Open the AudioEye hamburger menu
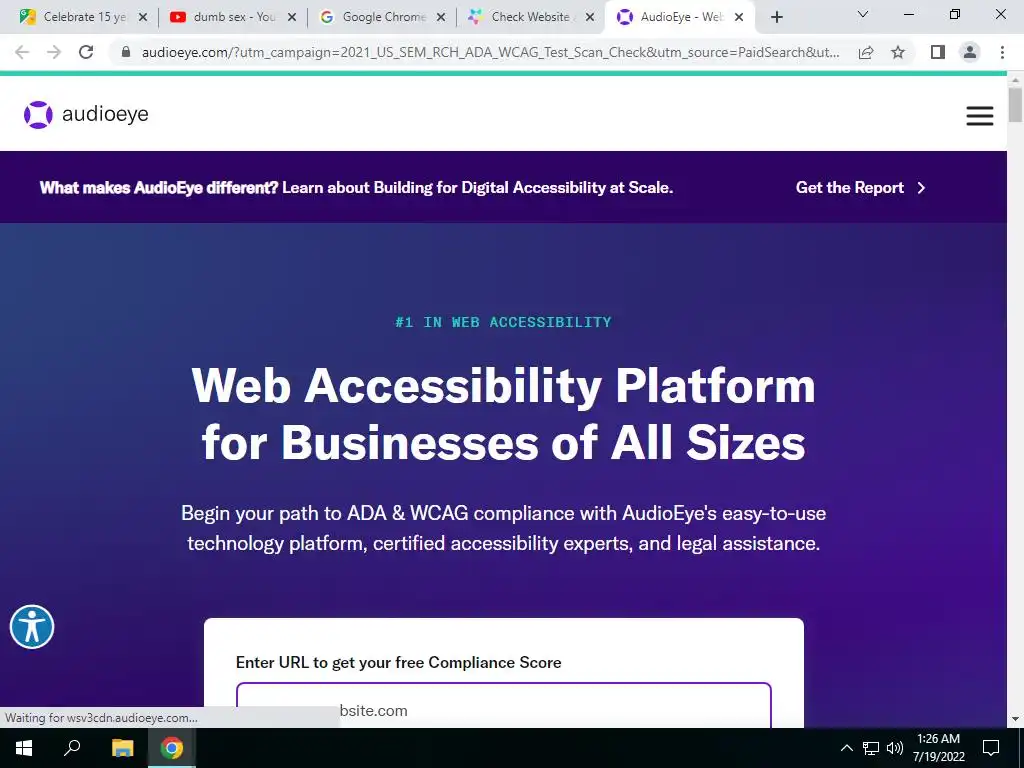This screenshot has width=1024, height=768. pyautogui.click(x=980, y=116)
